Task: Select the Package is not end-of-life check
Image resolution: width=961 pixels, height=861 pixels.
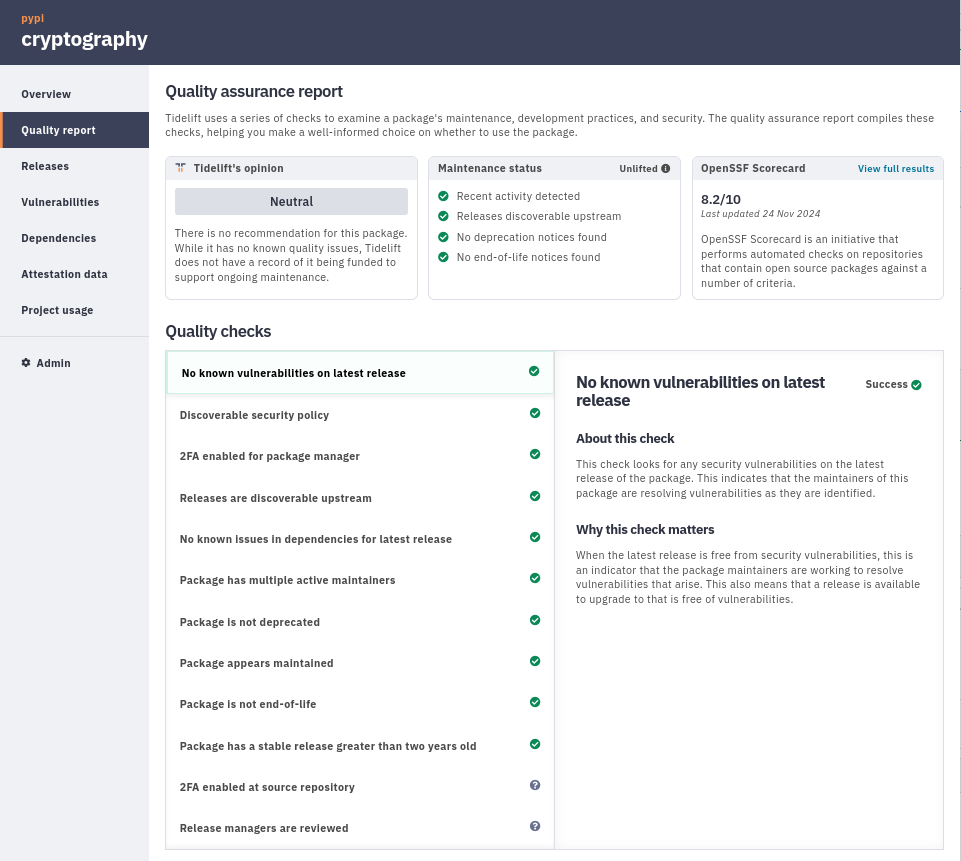Action: (x=360, y=704)
